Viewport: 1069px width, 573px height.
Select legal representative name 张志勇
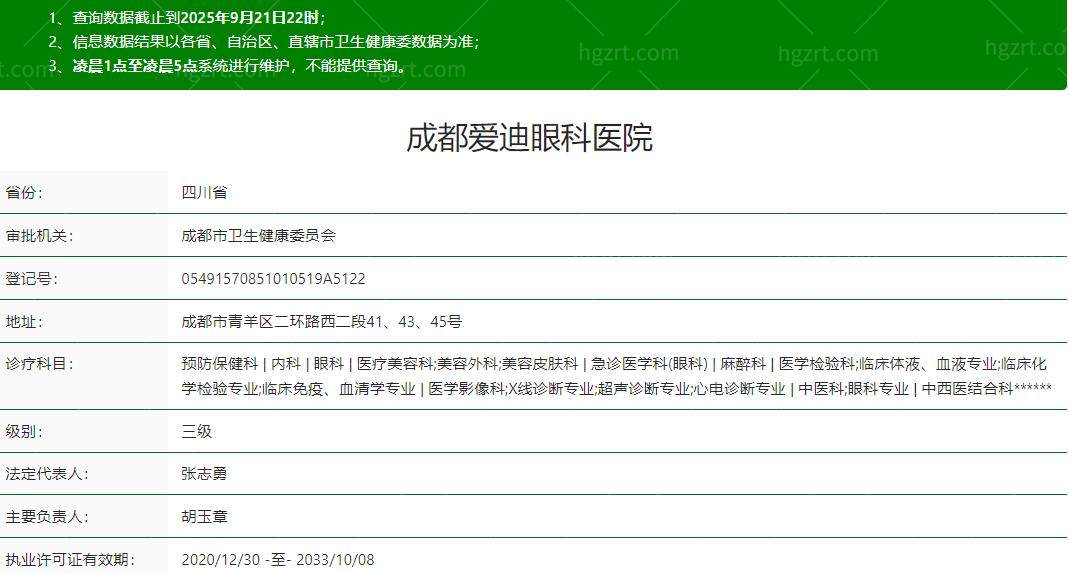205,473
